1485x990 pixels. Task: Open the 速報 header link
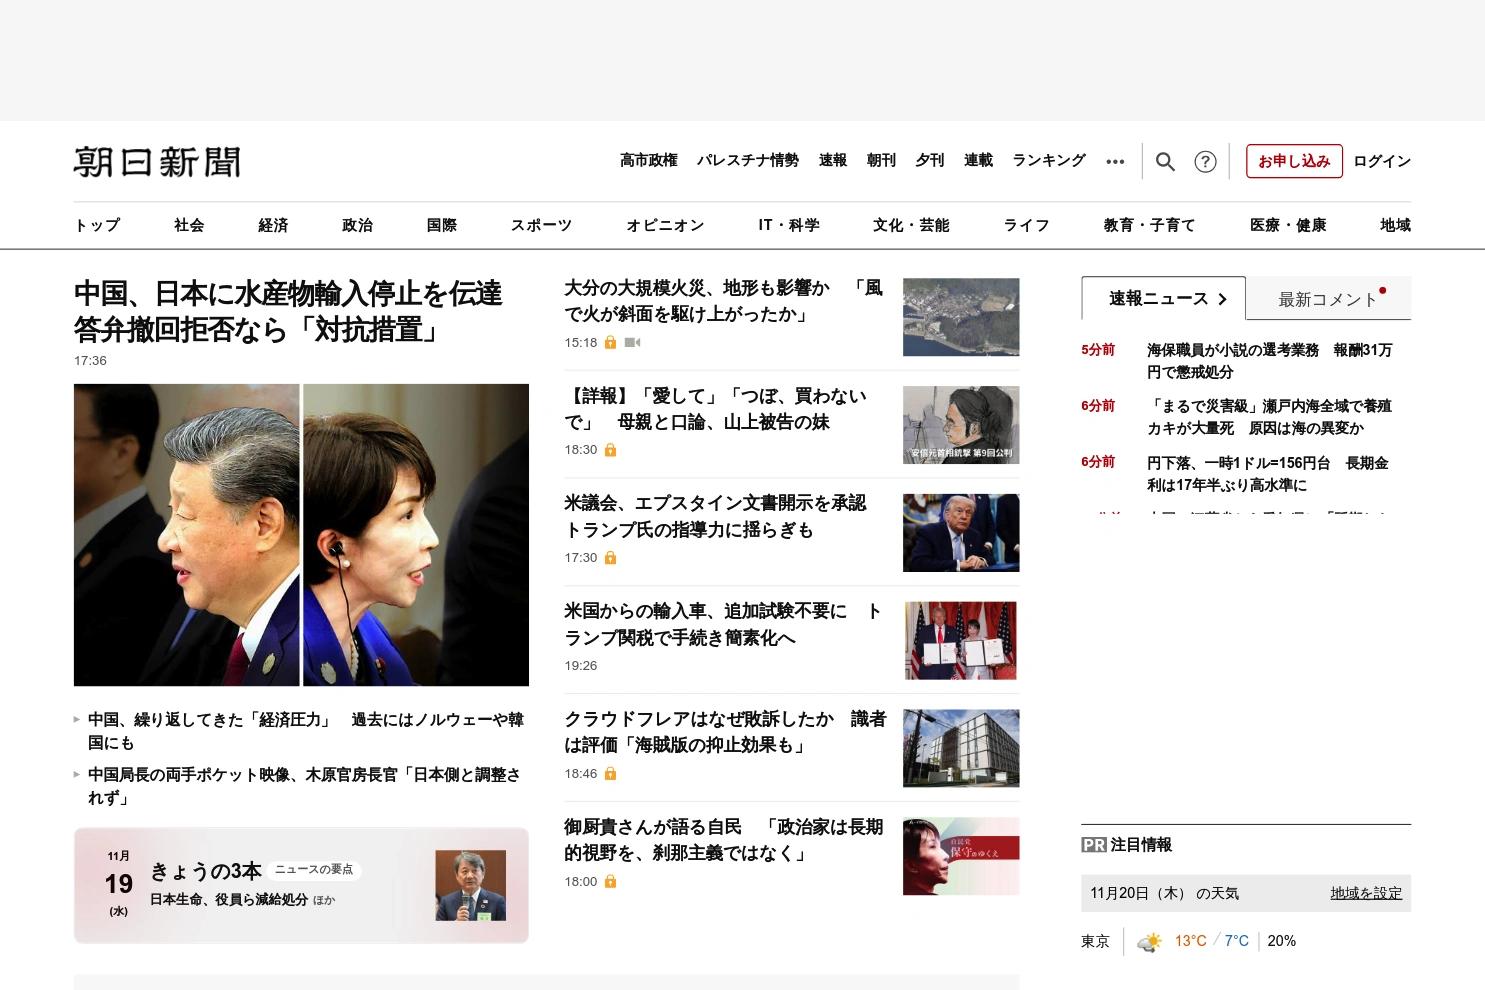coord(833,160)
